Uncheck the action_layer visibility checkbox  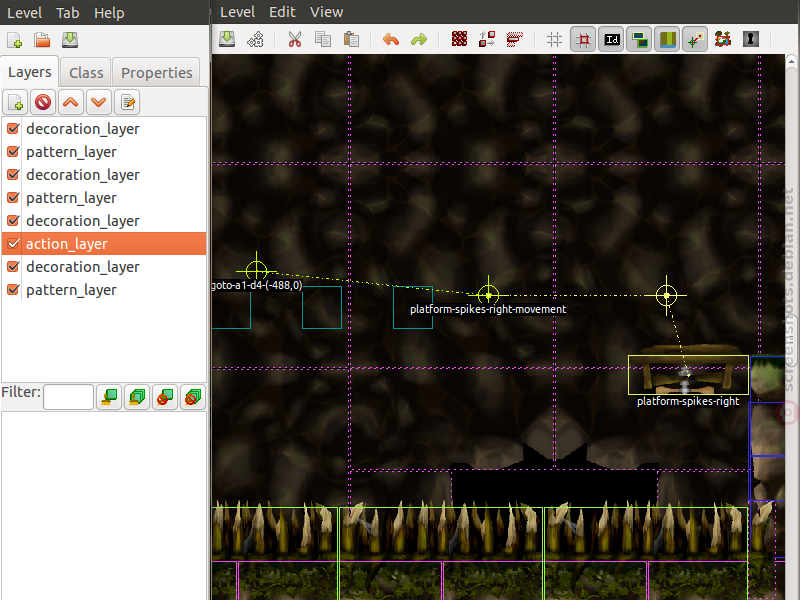(x=13, y=243)
